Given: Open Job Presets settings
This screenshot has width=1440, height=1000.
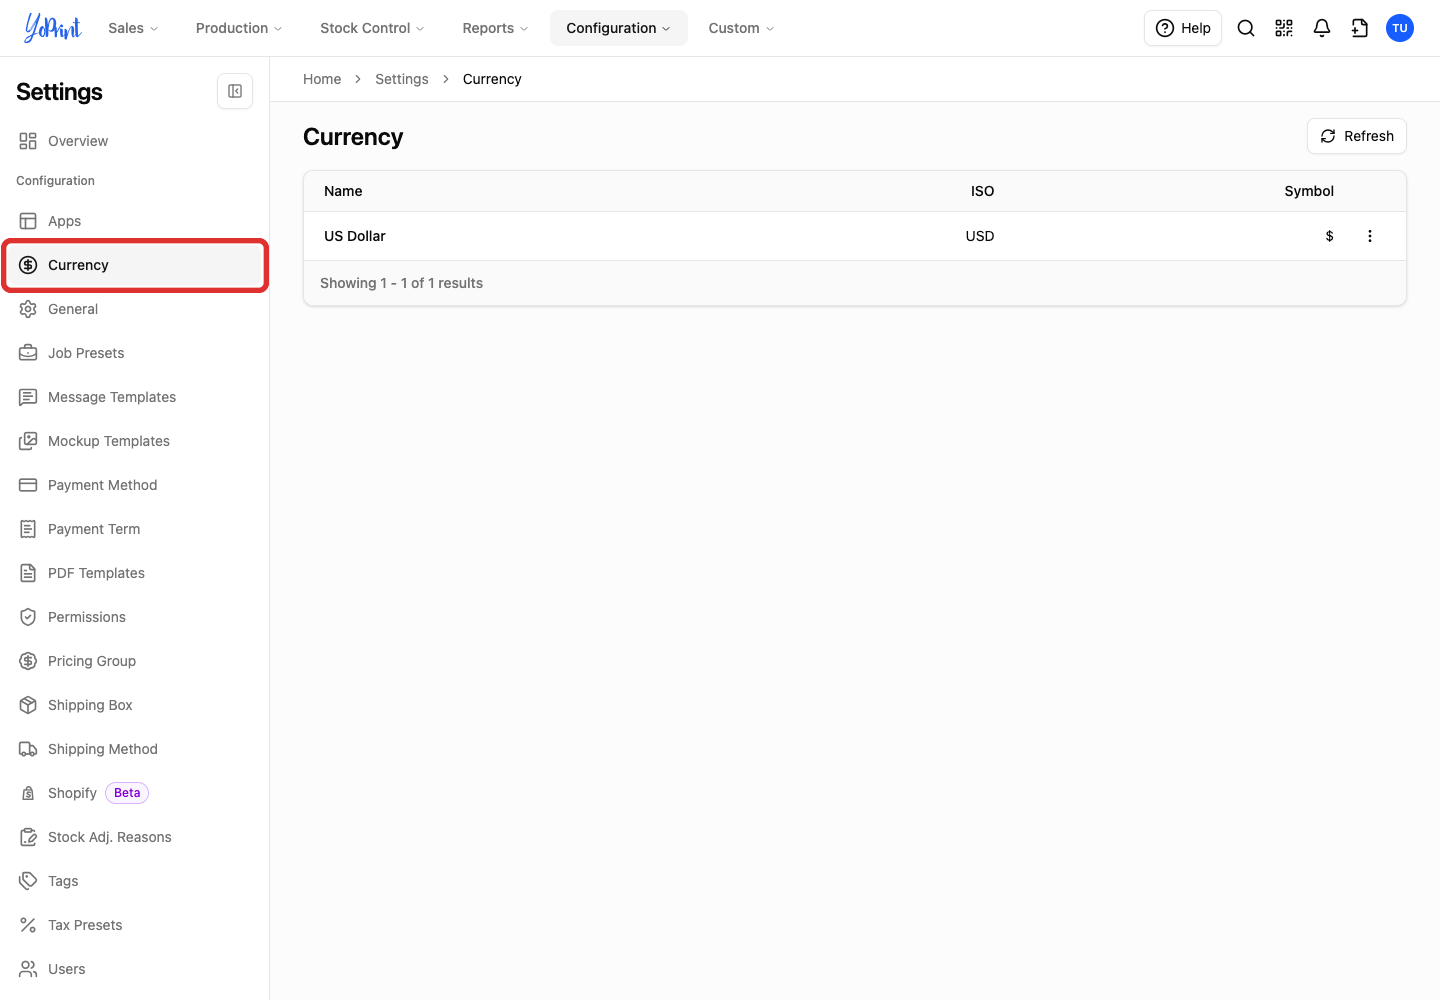Looking at the screenshot, I should pyautogui.click(x=135, y=353).
